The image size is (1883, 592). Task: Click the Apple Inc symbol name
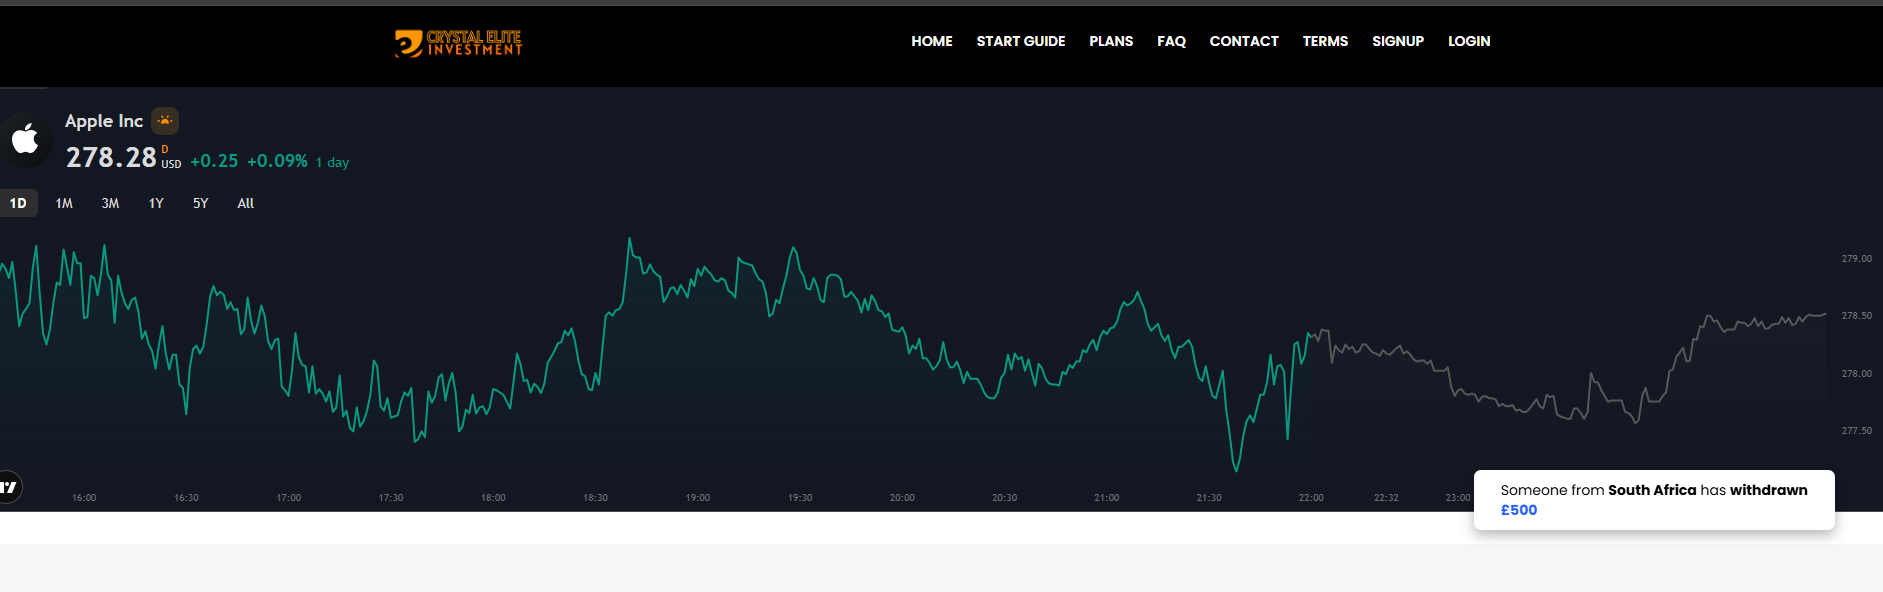tap(104, 121)
